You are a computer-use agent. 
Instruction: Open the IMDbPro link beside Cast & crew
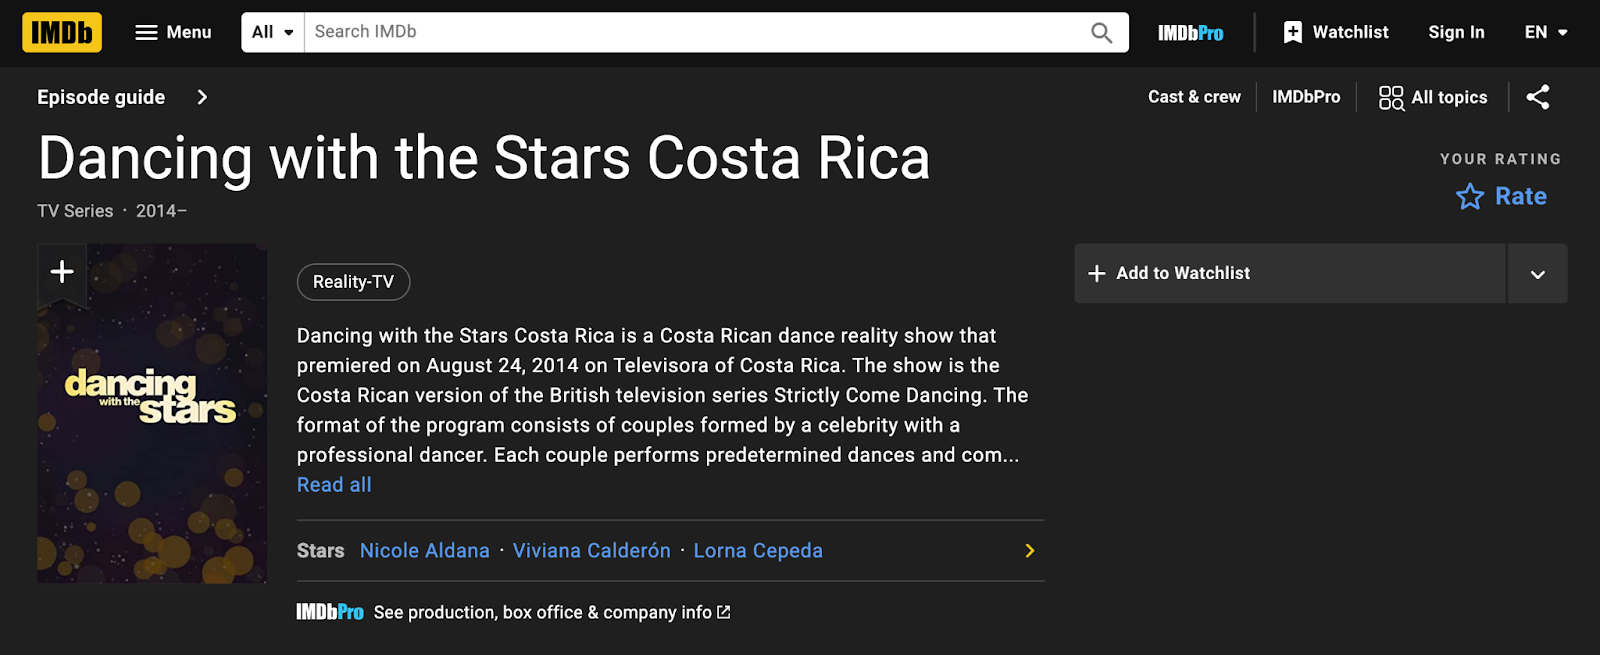[x=1306, y=97]
